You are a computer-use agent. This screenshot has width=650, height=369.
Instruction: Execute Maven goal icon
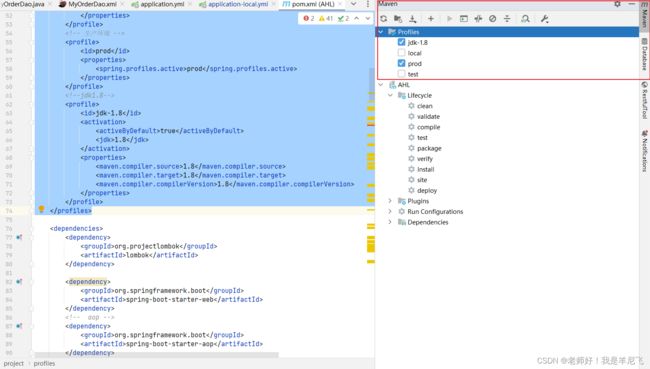464,19
